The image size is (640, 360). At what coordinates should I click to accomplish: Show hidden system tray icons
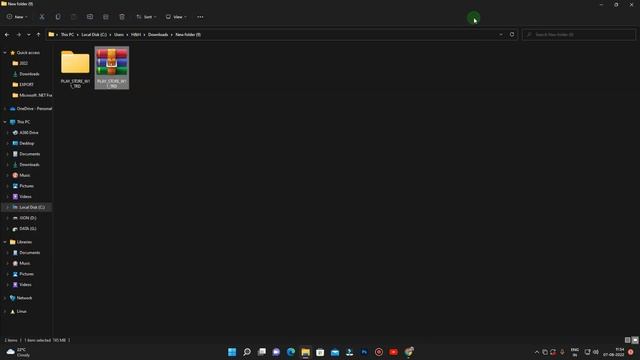tap(537, 352)
